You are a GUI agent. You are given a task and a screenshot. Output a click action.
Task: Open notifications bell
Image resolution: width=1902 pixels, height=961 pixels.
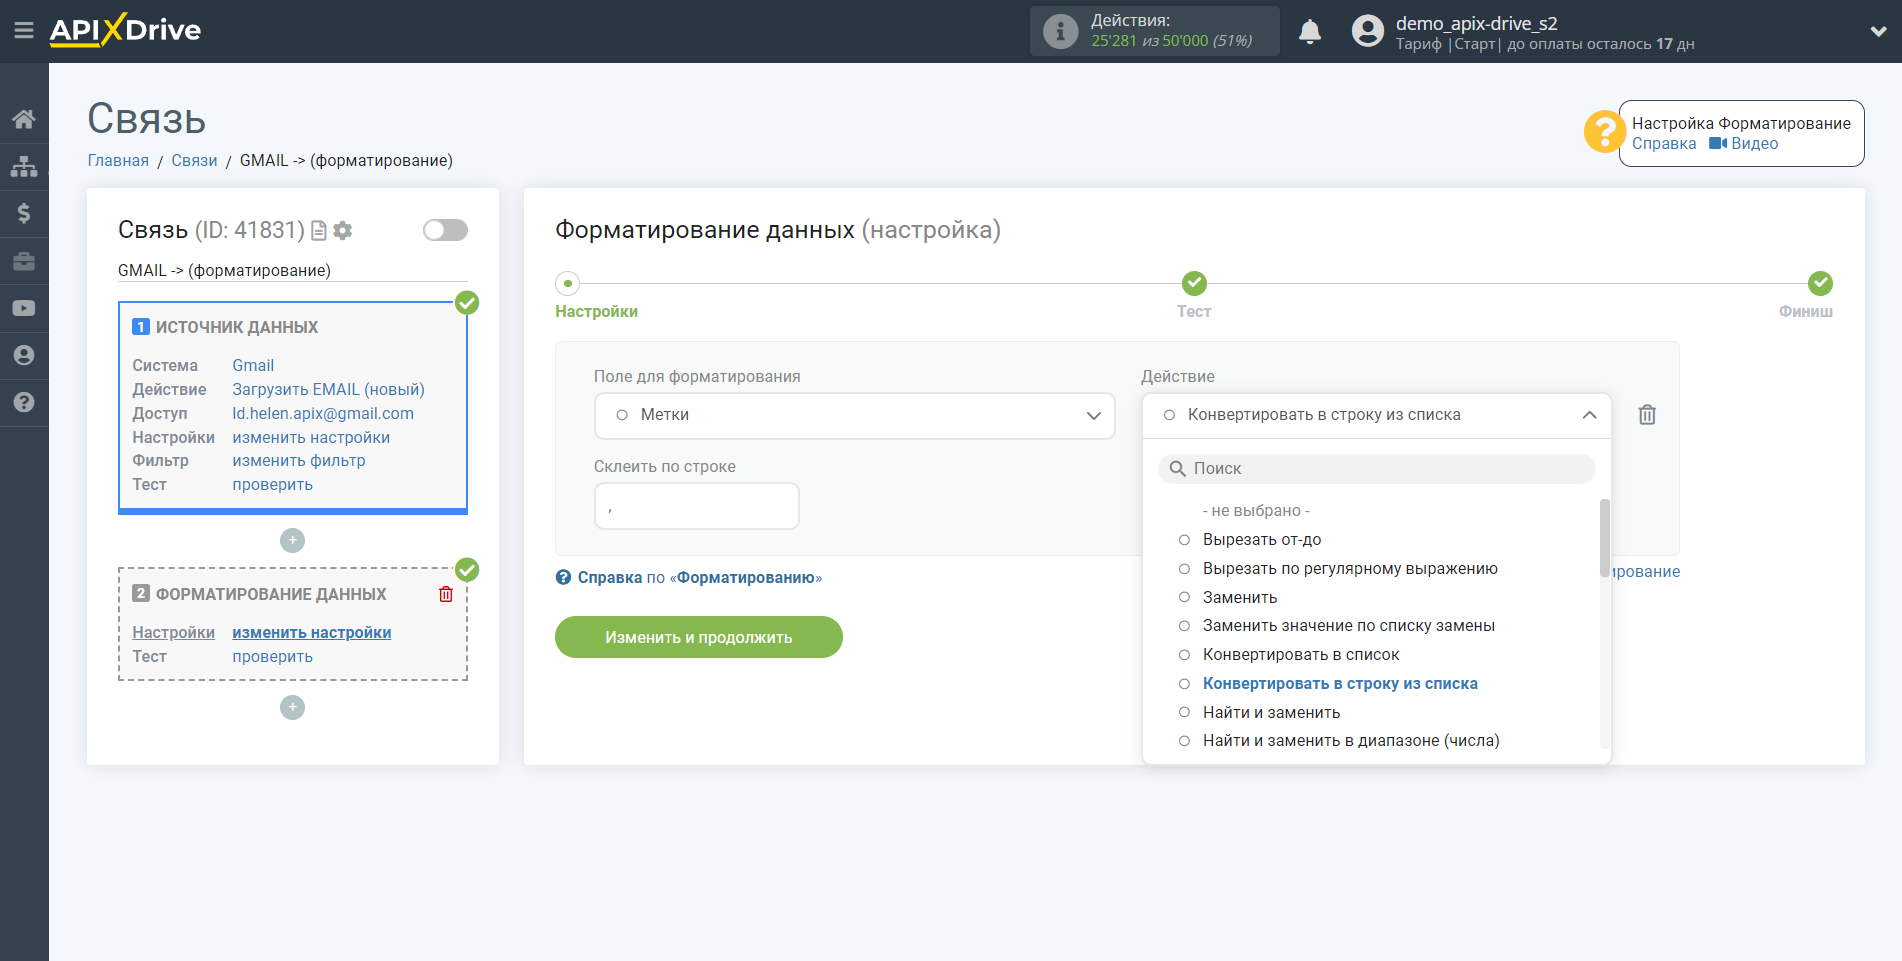pos(1310,32)
